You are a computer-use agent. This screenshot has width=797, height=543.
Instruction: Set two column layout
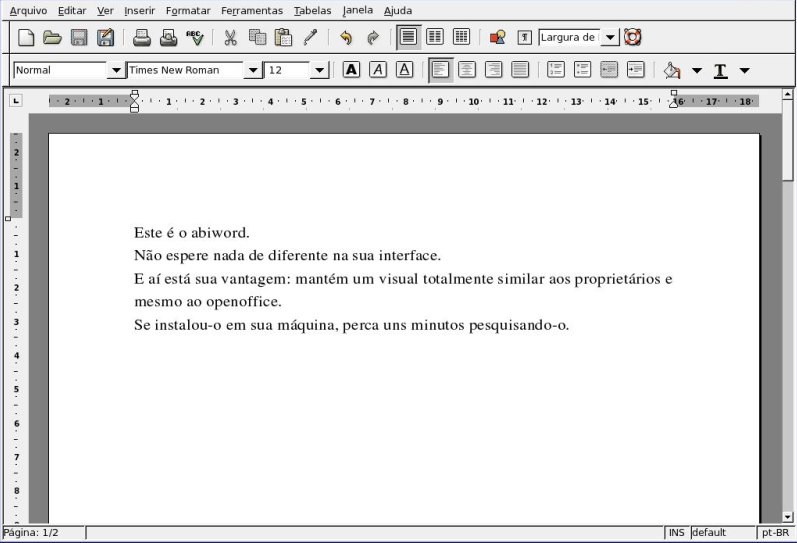point(435,37)
